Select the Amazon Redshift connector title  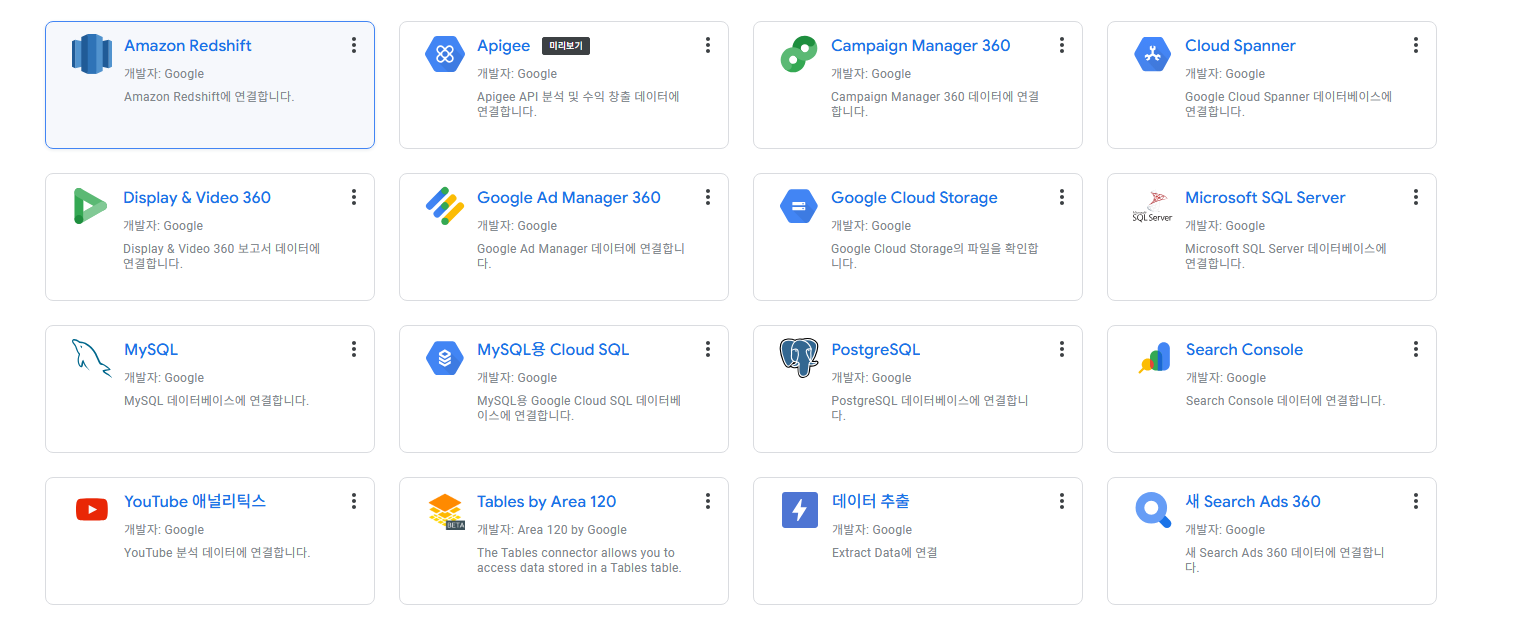tap(187, 45)
